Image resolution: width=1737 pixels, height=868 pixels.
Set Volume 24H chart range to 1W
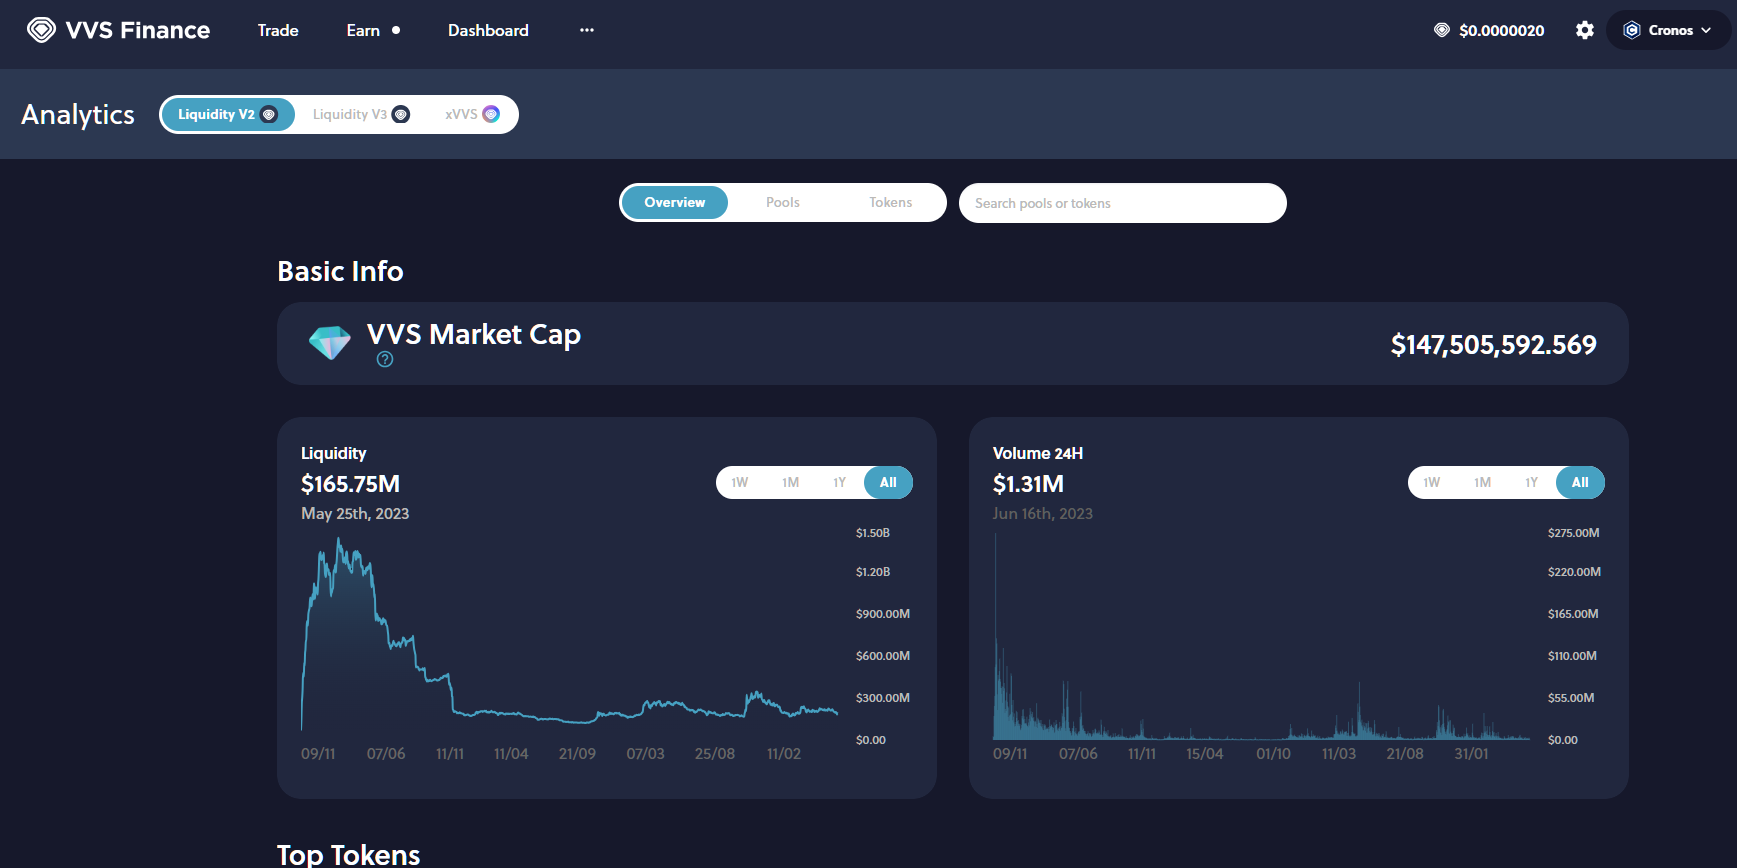point(1432,482)
